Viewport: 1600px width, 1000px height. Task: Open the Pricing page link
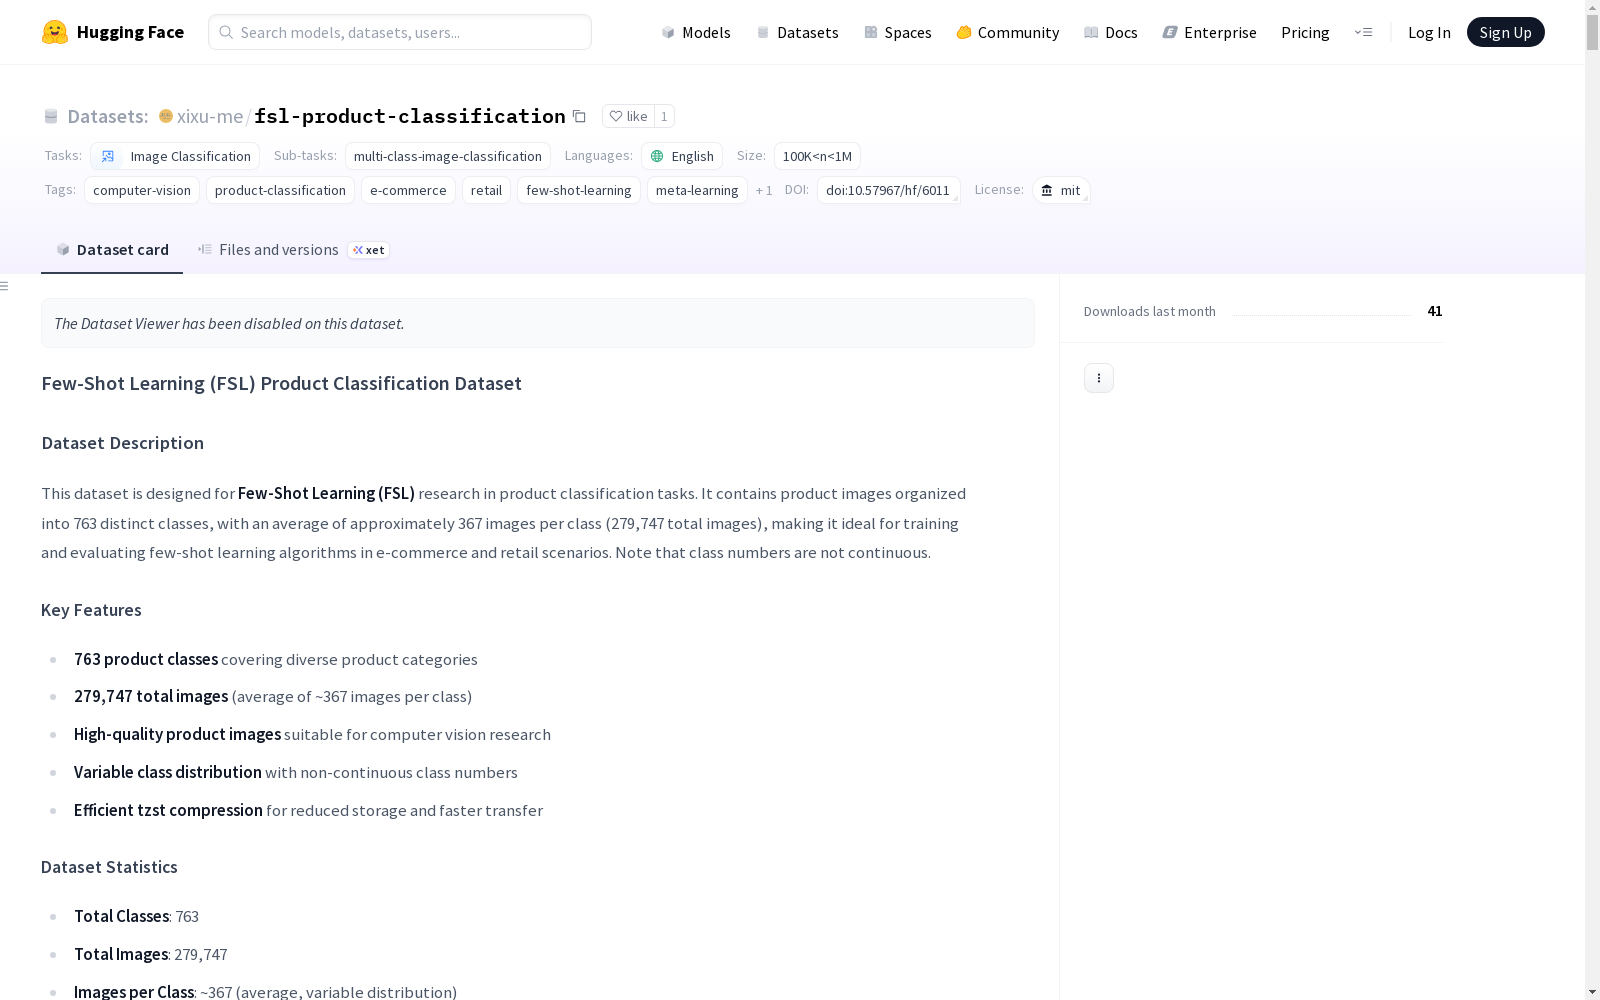pyautogui.click(x=1305, y=32)
